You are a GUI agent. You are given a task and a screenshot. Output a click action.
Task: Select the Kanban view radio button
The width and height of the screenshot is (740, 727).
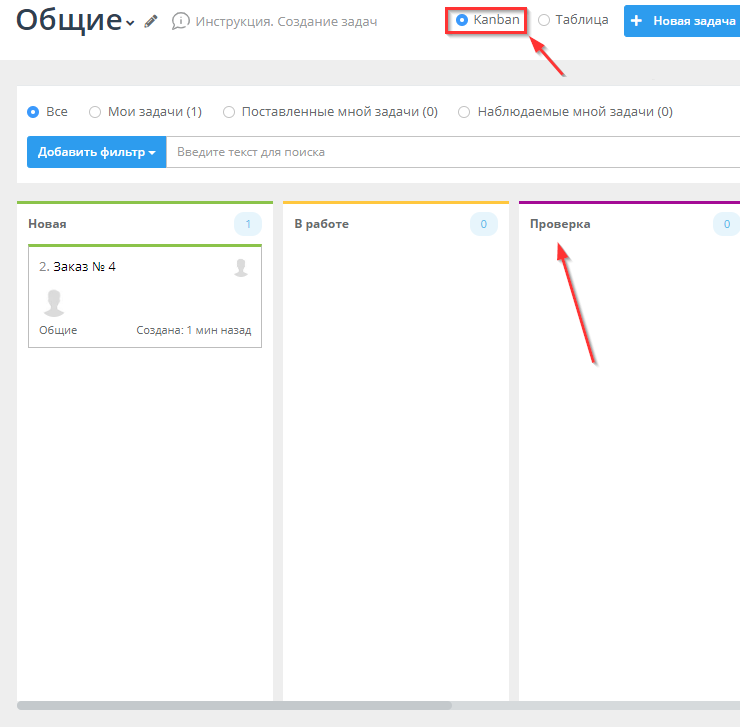tap(462, 20)
